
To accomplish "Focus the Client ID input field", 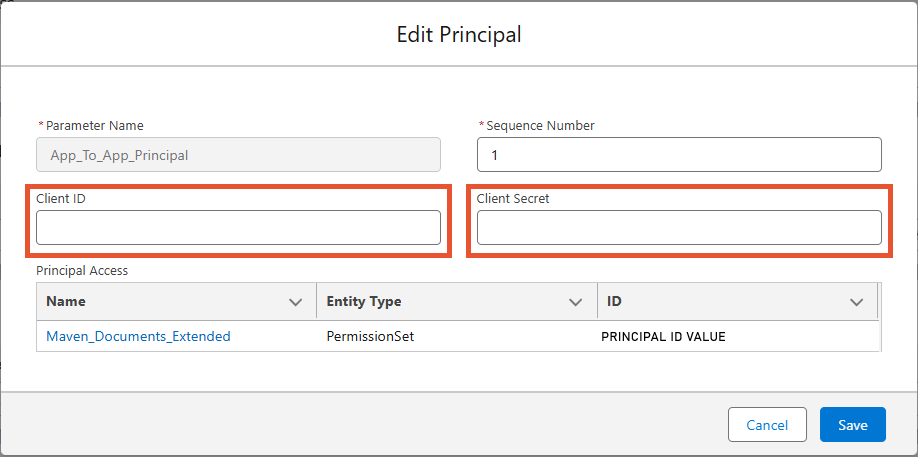I will pyautogui.click(x=238, y=227).
